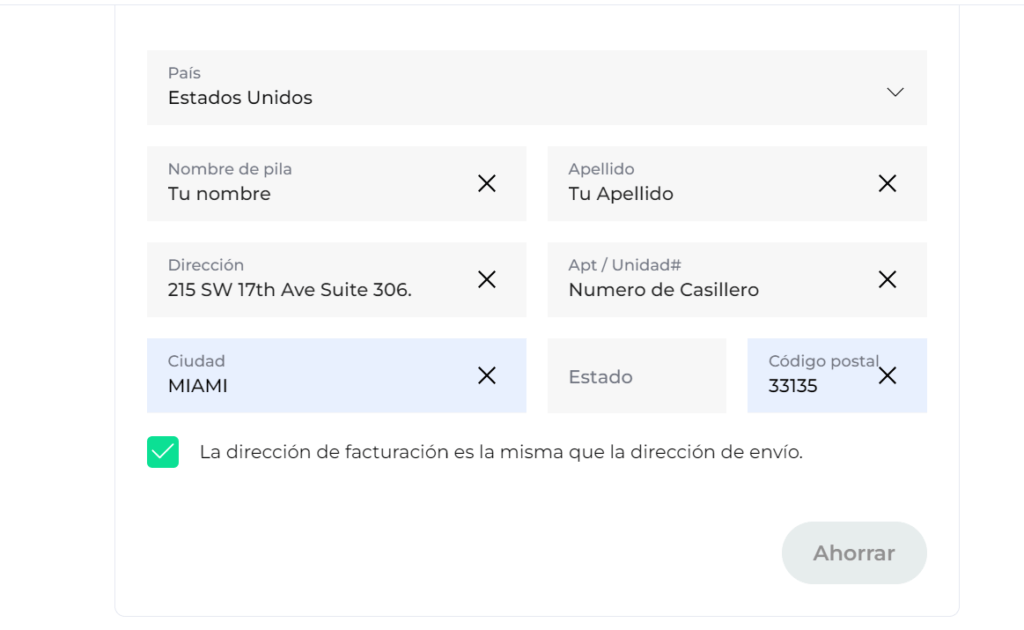Image resolution: width=1024 pixels, height=630 pixels.
Task: Clear the Apt / Unidad# field
Action: [x=887, y=279]
